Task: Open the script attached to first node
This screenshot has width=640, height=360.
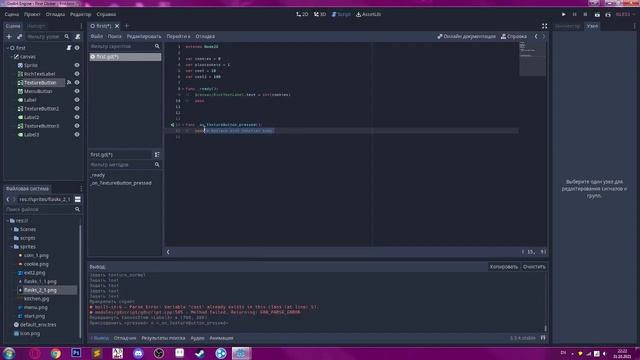Action: pyautogui.click(x=69, y=48)
